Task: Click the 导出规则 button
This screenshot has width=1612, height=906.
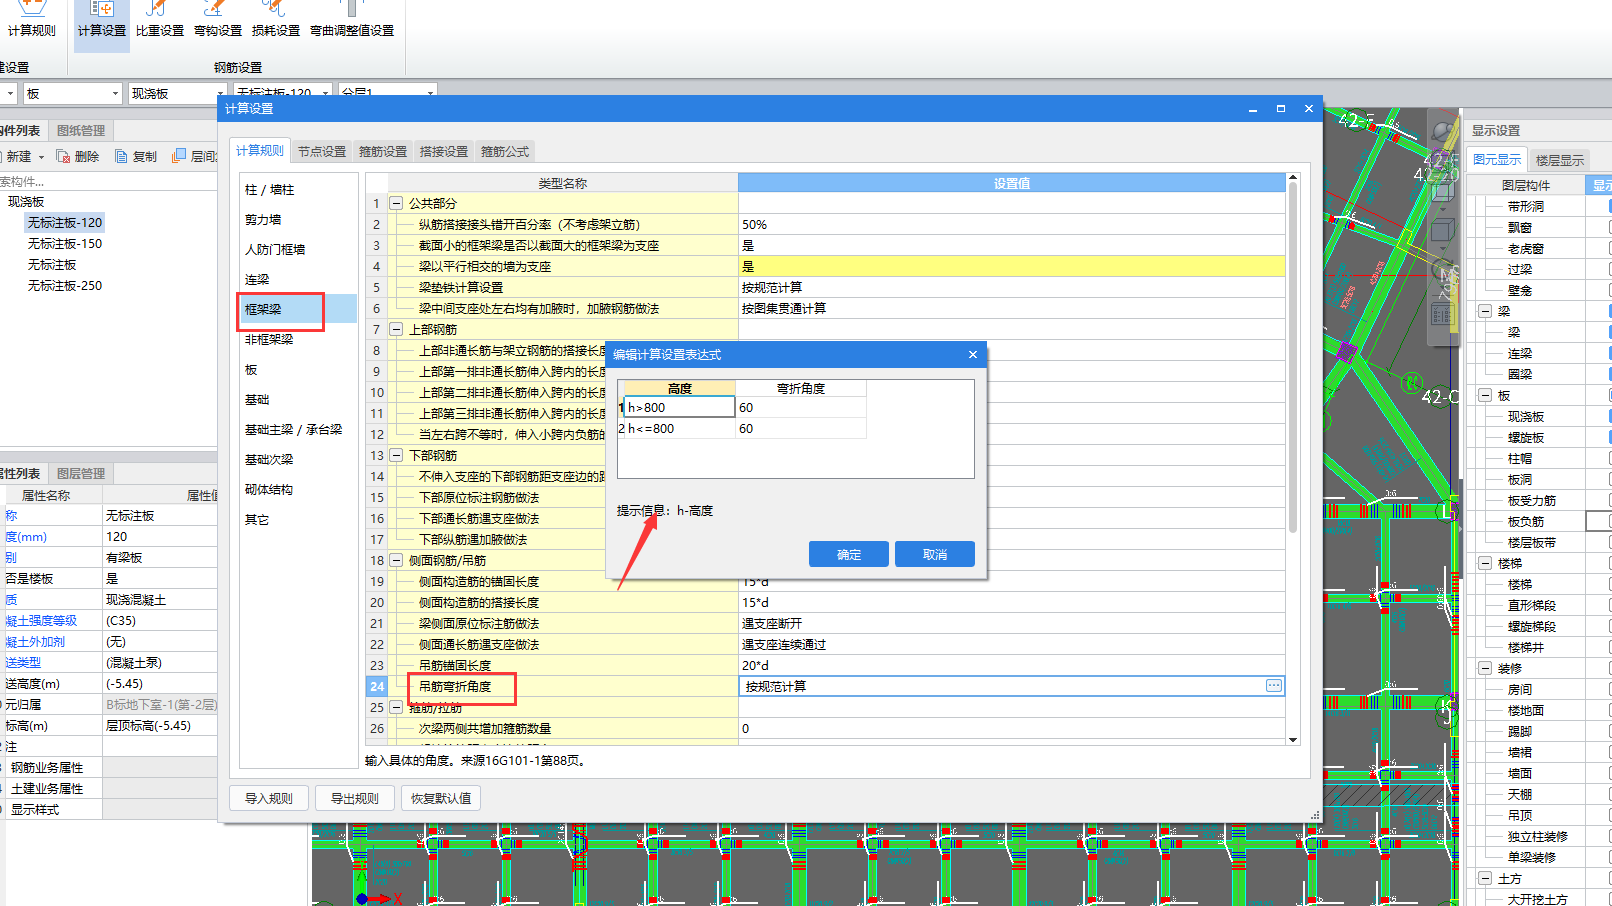Action: click(x=355, y=798)
